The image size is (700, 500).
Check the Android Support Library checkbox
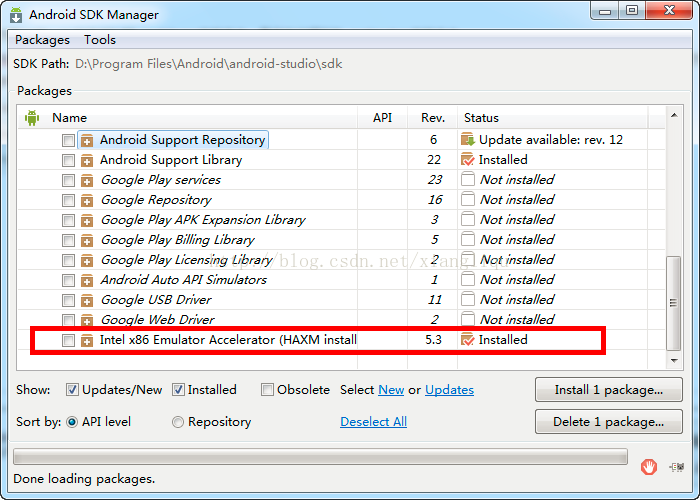[x=68, y=160]
